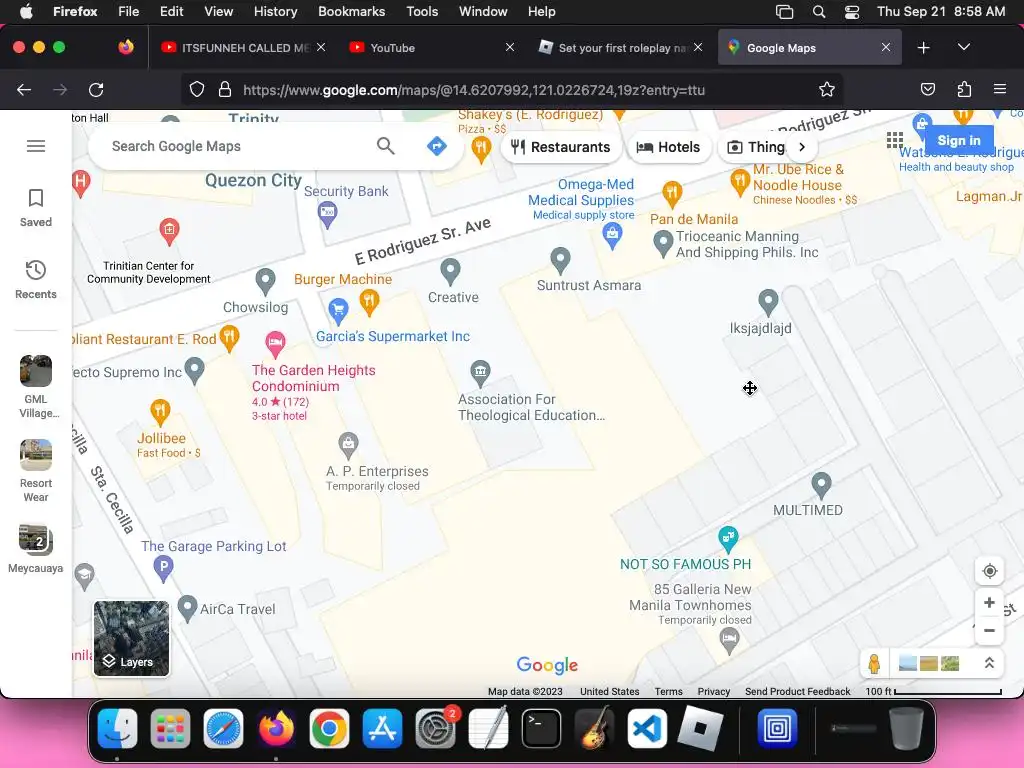Image resolution: width=1024 pixels, height=768 pixels.
Task: Open the Google apps grid
Action: [895, 140]
